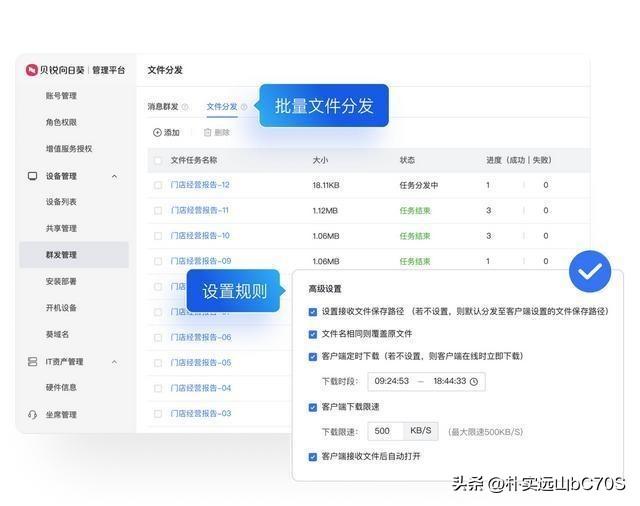Uncheck 客户端定时下载 option

313,357
